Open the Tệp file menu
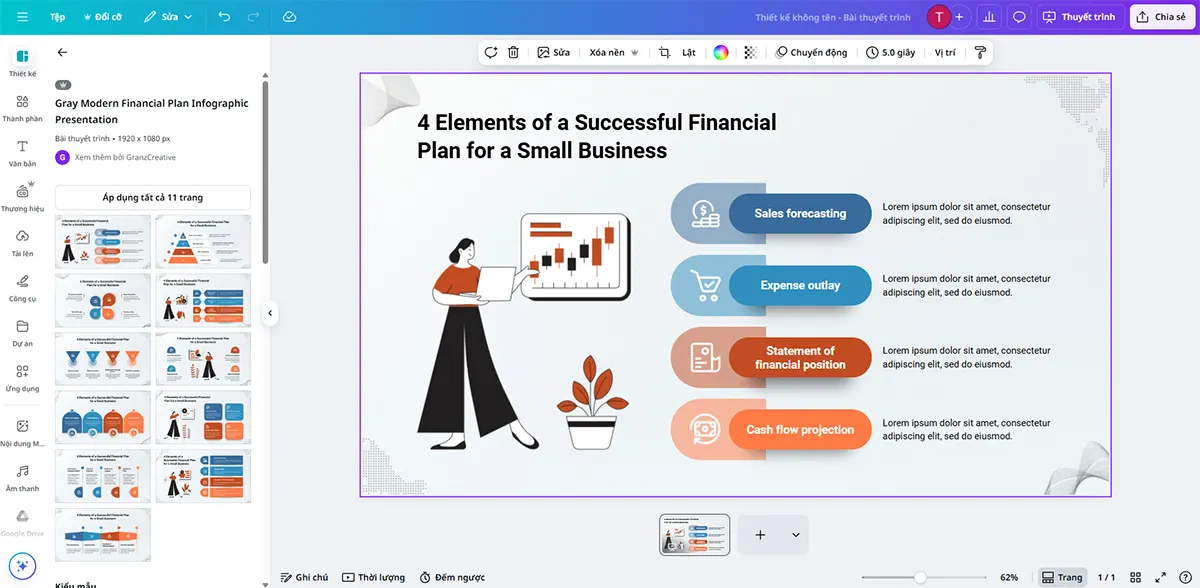The image size is (1200, 588). coord(58,17)
